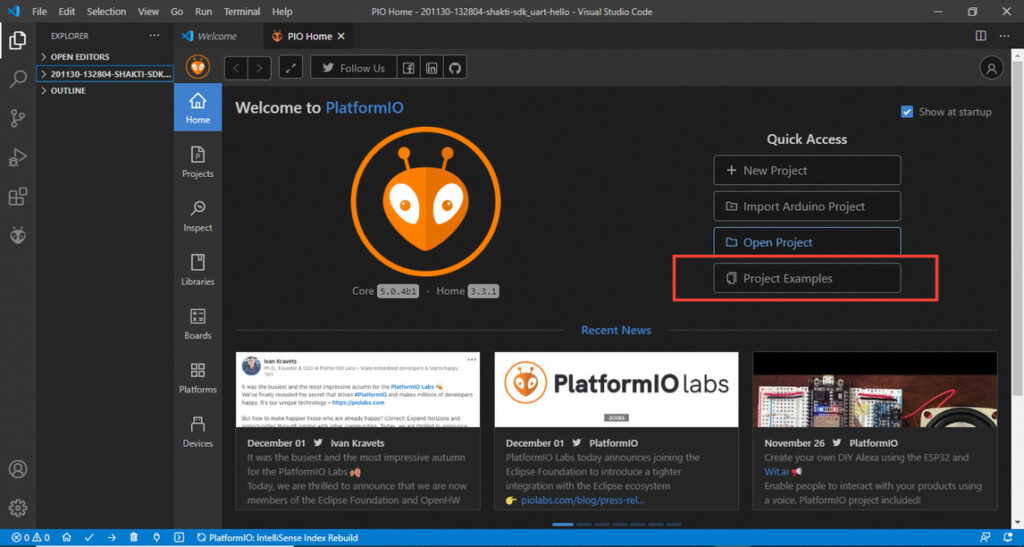The image size is (1024, 547).
Task: Click the PlatformIO Clean trash icon in status bar
Action: (134, 538)
